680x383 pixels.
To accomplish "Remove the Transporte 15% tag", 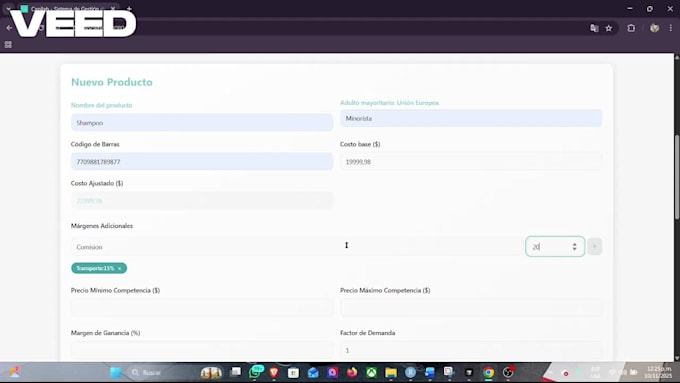I will tap(120, 268).
